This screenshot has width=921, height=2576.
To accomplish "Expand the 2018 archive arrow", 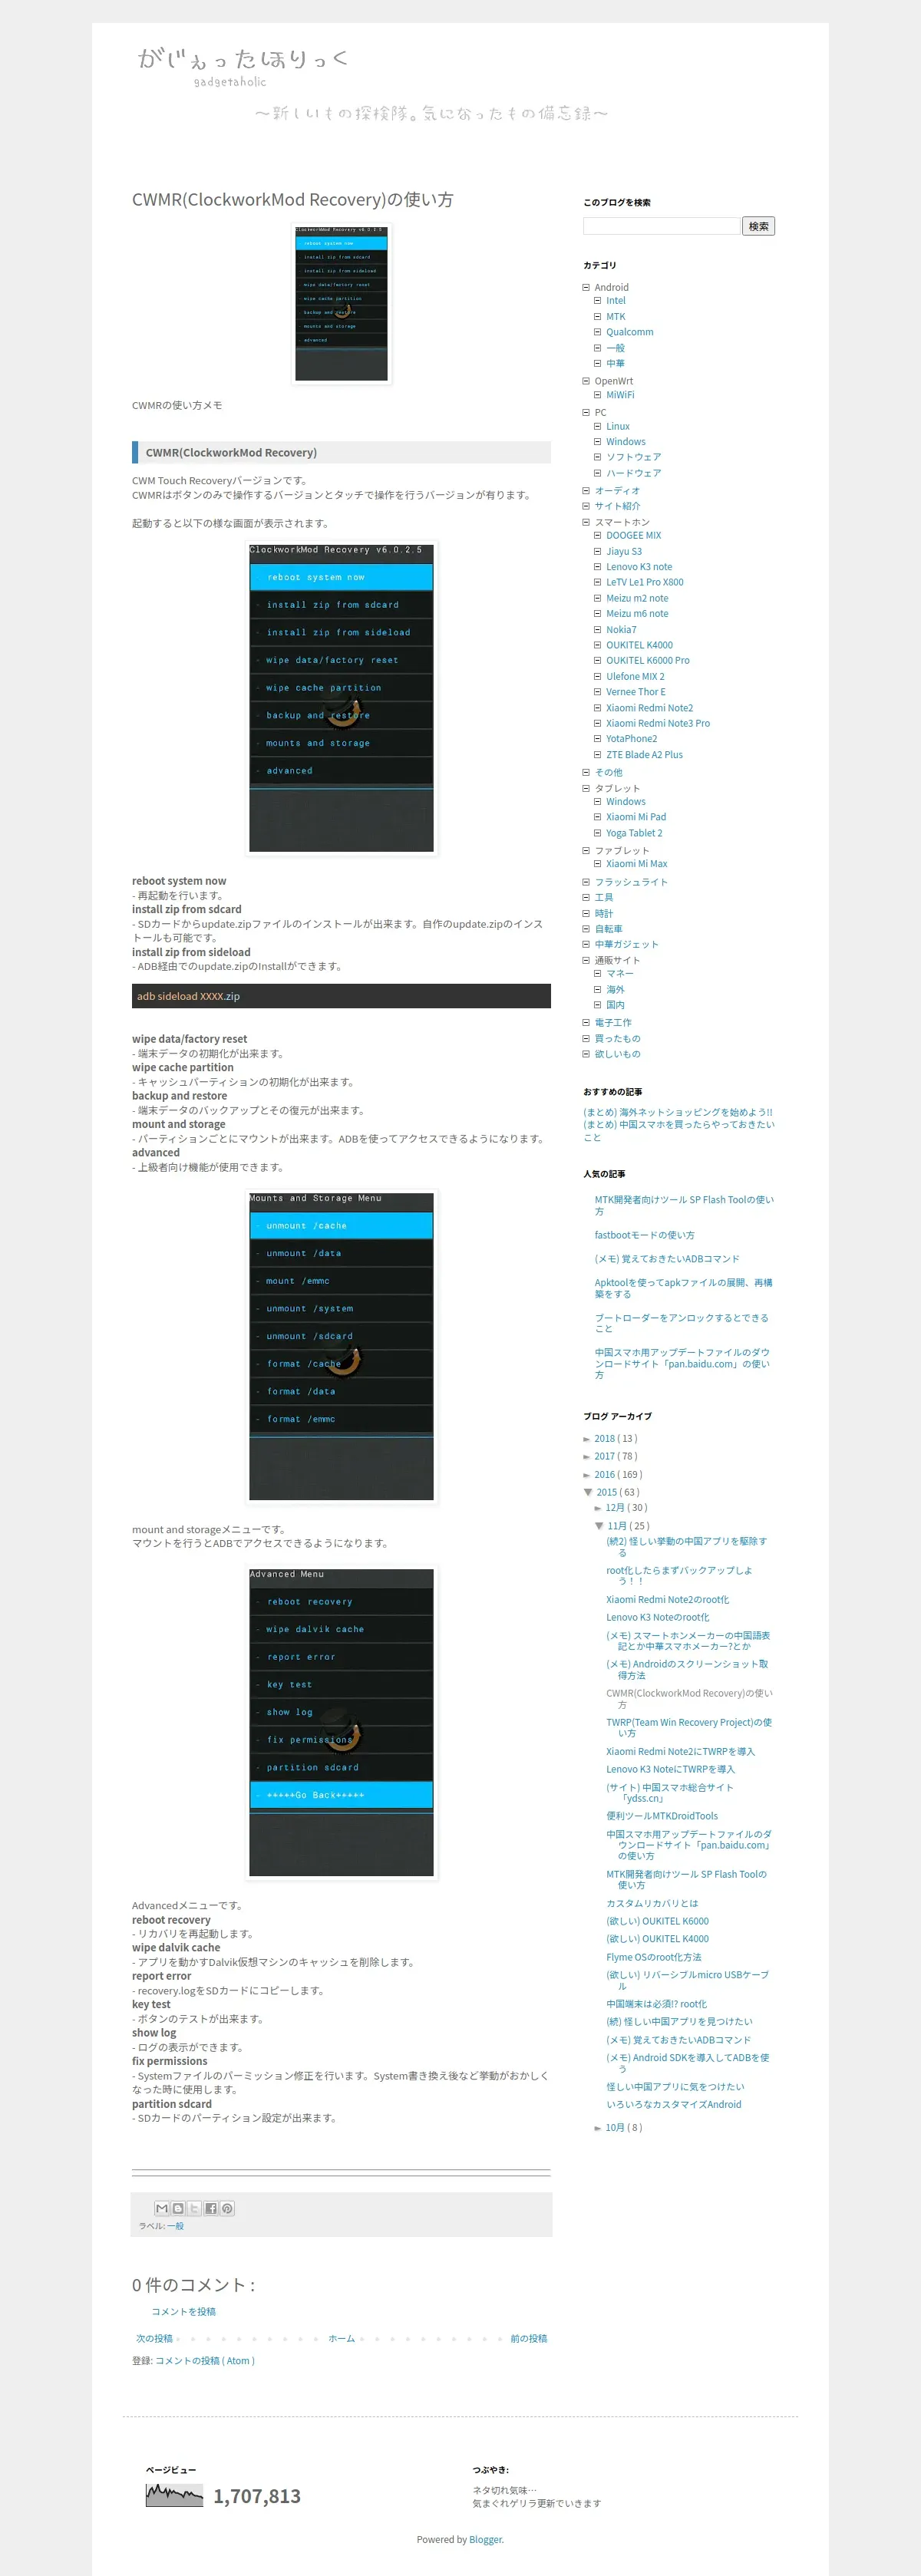I will click(587, 1439).
